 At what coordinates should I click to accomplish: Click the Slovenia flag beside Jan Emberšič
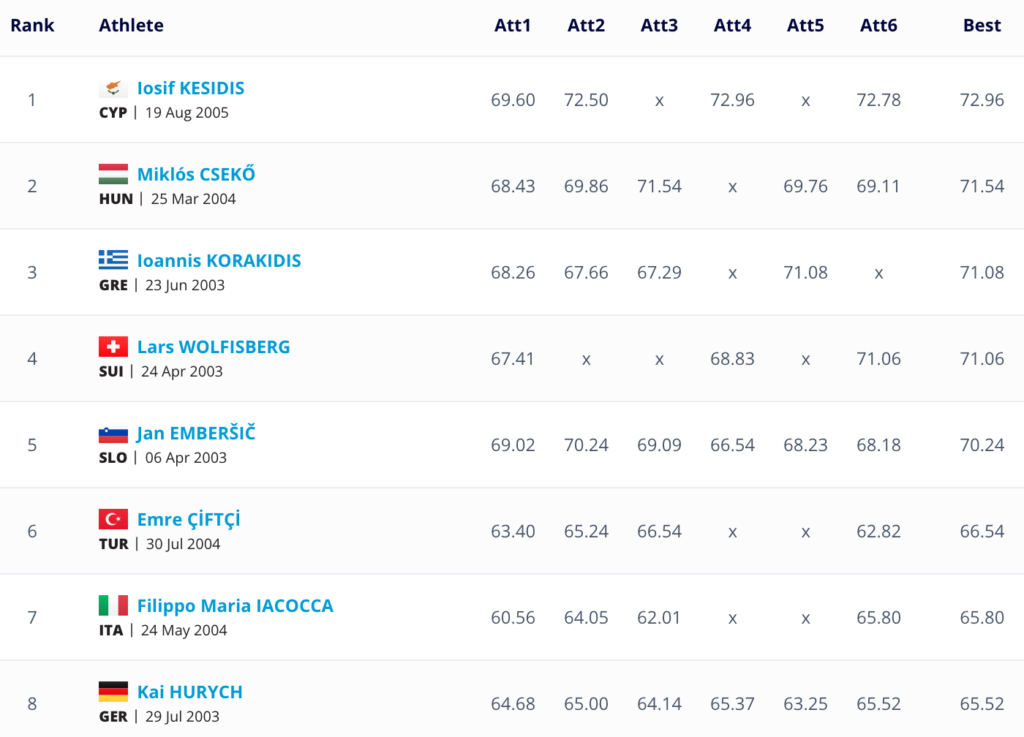coord(113,434)
